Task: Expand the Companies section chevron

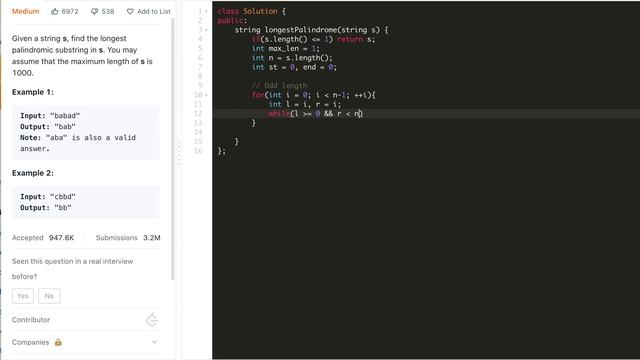Action: coord(154,342)
